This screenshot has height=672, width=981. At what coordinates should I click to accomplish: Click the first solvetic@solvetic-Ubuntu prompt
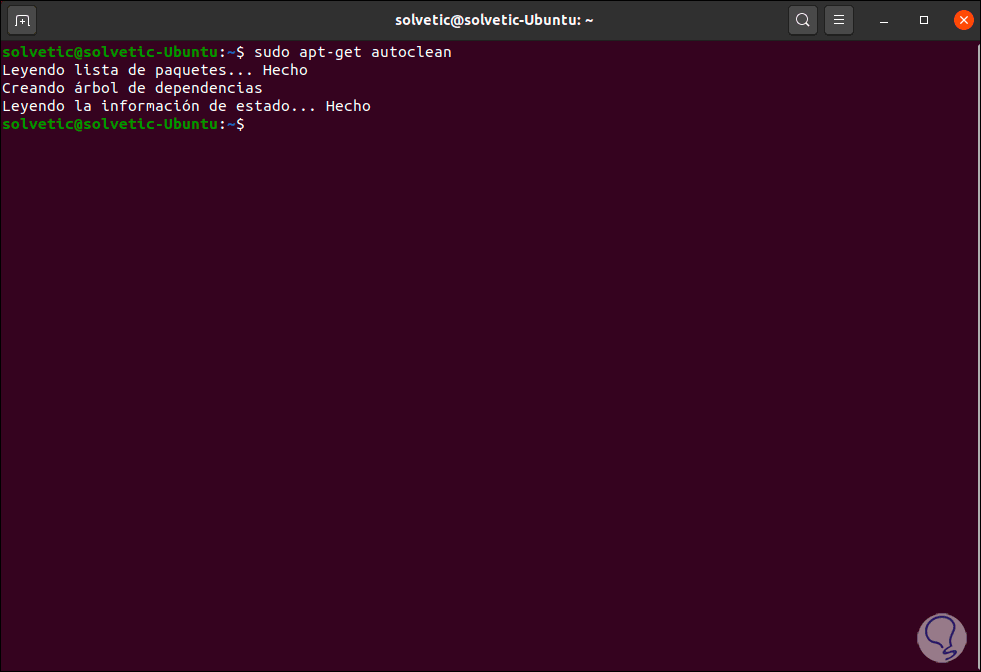[x=123, y=52]
